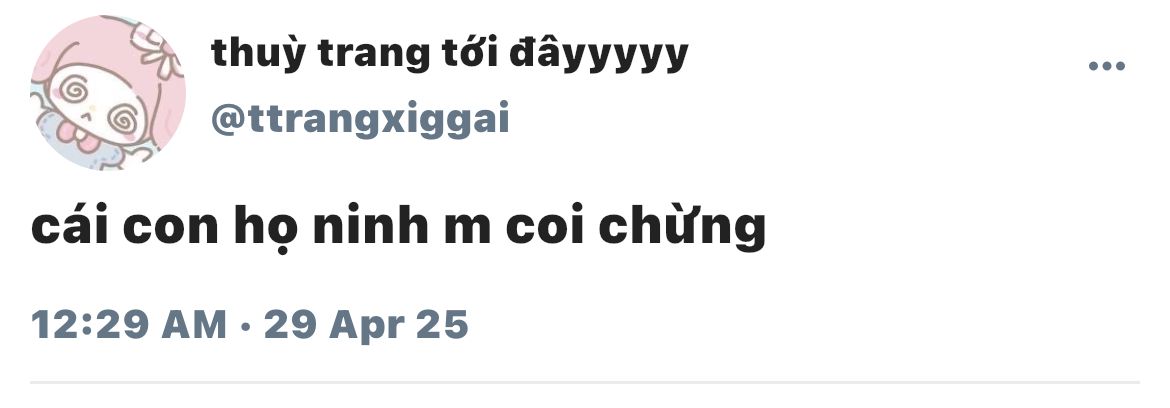Open tweet timestamp 12:29 AM
This screenshot has width=1170, height=408.
pos(129,324)
